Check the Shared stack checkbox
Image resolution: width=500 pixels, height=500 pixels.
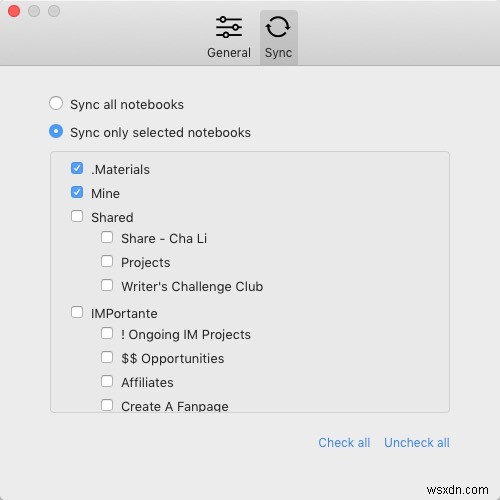pyautogui.click(x=77, y=216)
